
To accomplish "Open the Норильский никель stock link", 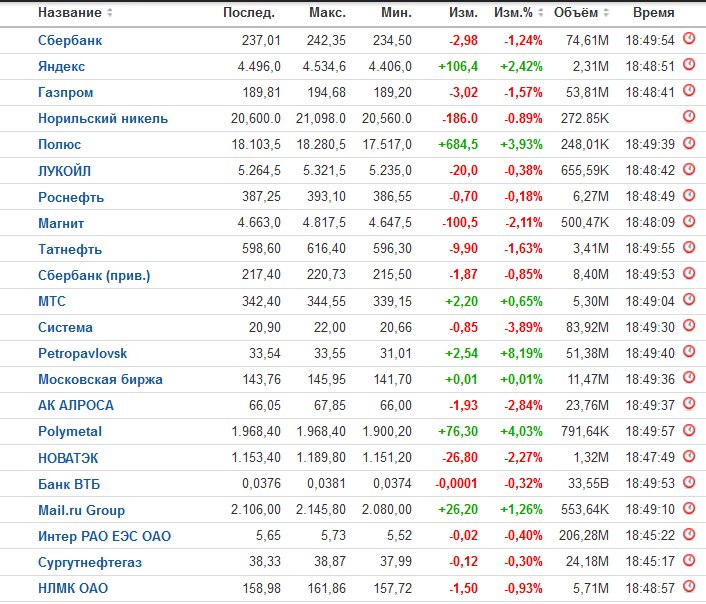I will [103, 118].
